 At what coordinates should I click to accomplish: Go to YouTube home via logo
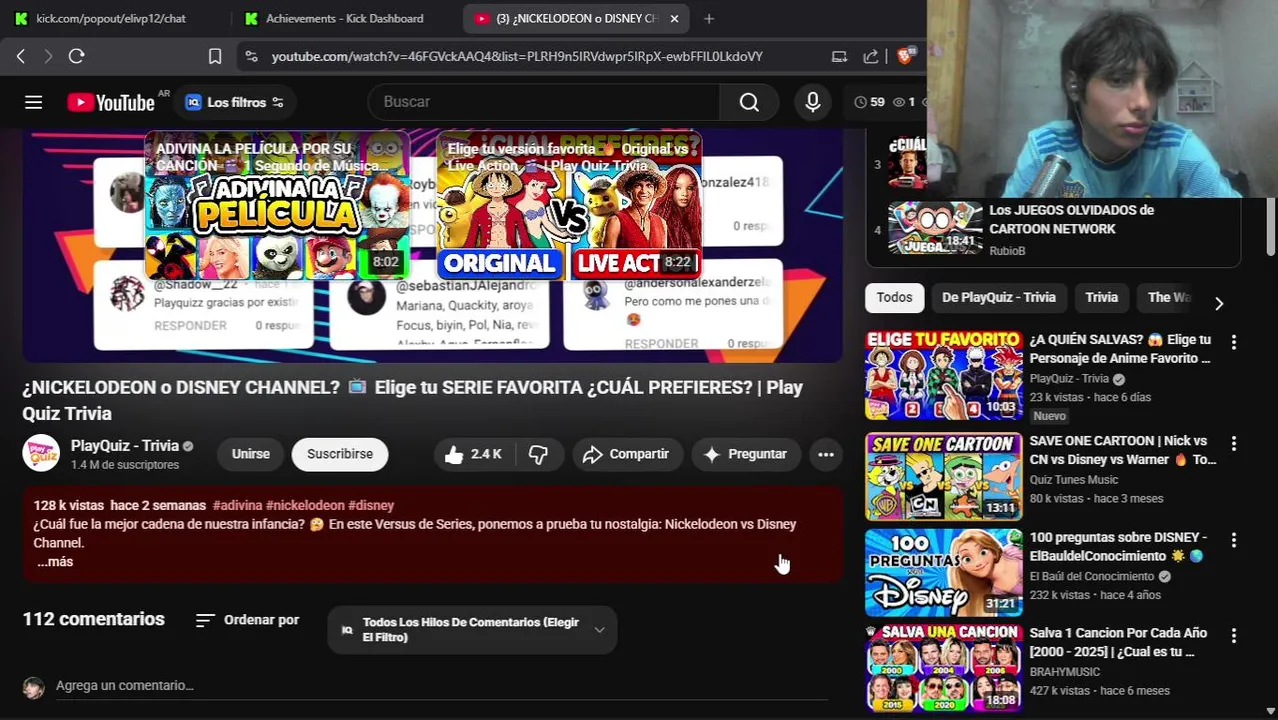pyautogui.click(x=111, y=102)
